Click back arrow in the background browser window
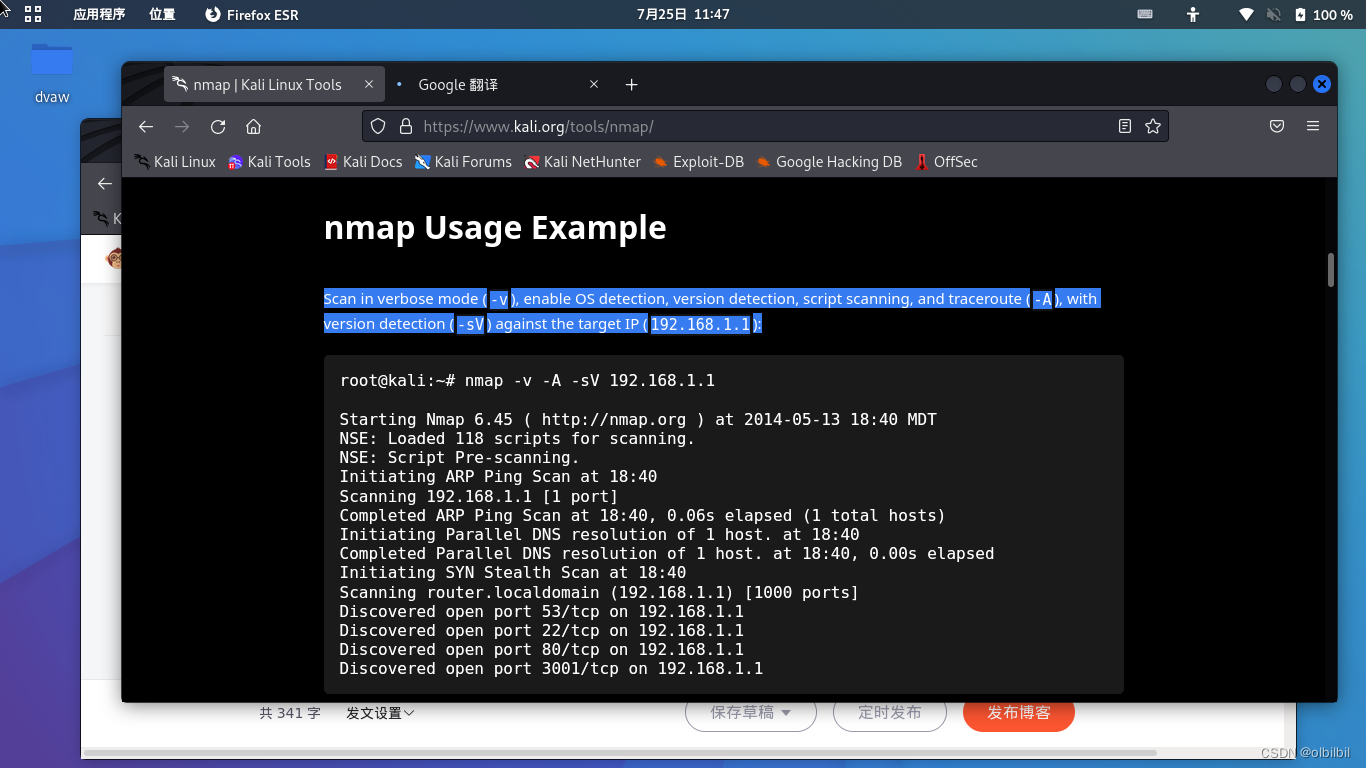 104,183
